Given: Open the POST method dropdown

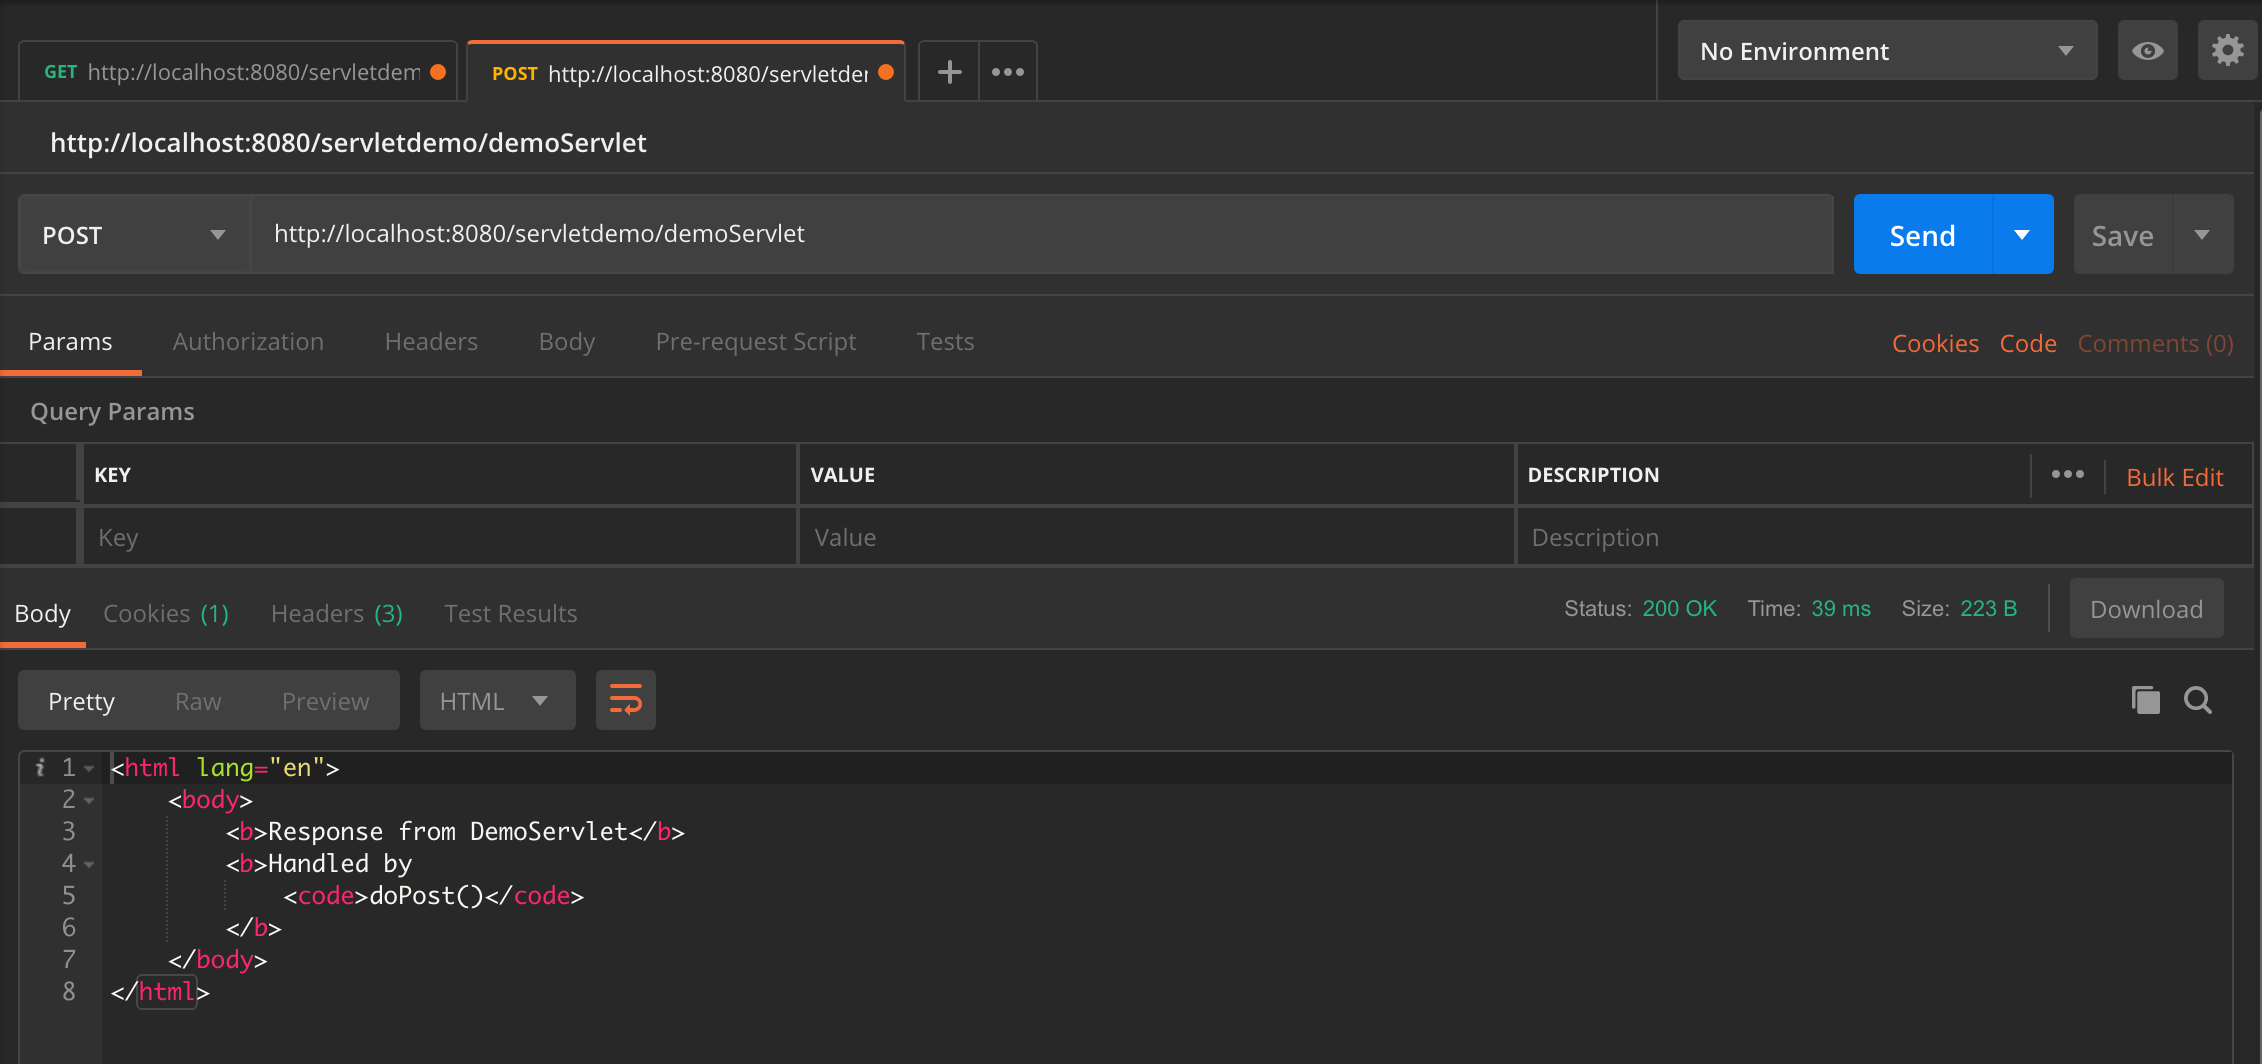Looking at the screenshot, I should point(131,234).
